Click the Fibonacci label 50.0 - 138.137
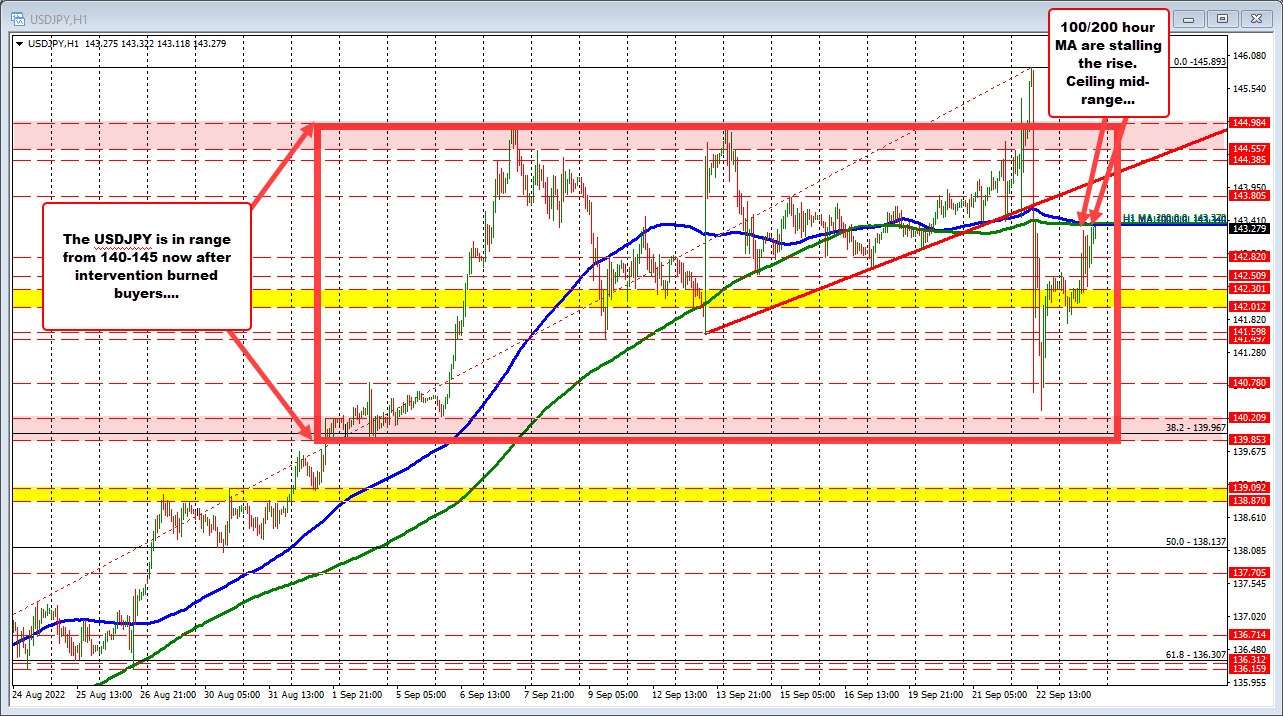1283x716 pixels. point(1196,541)
